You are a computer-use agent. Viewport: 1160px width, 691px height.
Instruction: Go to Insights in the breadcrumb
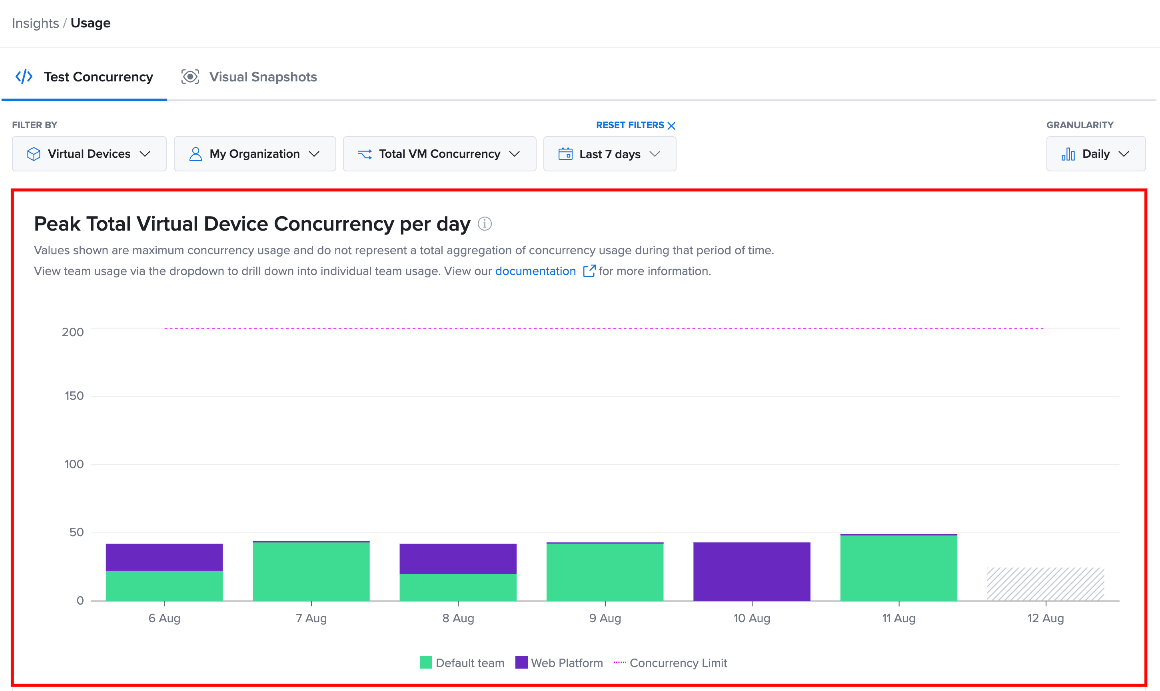pos(36,23)
